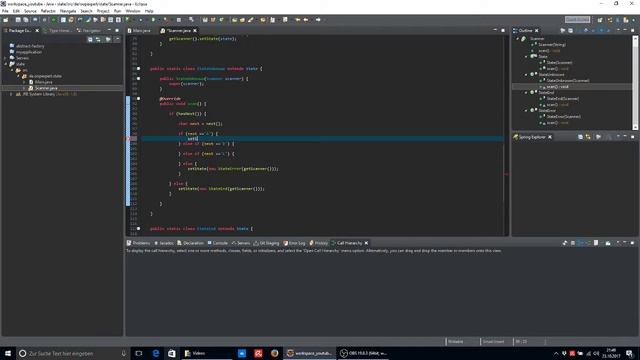This screenshot has height=360, width=640.
Task: Click the Windows Start button
Action: [x=8, y=353]
